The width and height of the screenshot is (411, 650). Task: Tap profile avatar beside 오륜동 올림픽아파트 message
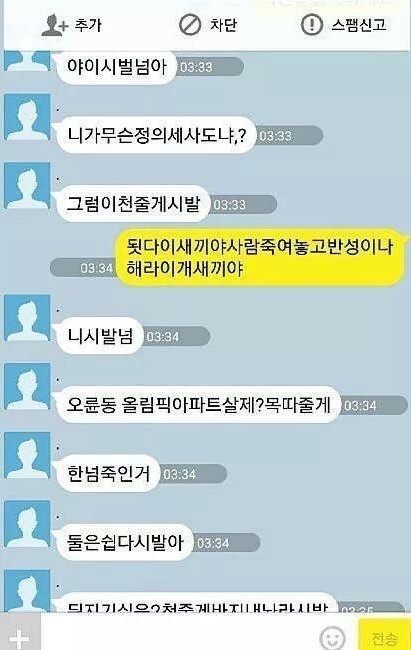[27, 386]
